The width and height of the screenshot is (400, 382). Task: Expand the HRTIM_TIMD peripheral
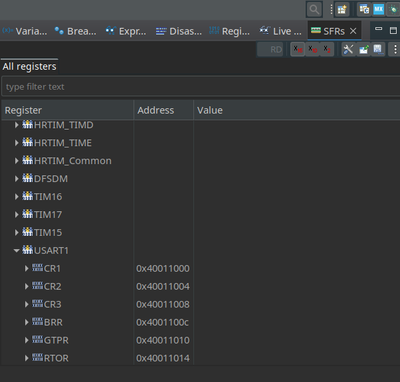(16, 125)
